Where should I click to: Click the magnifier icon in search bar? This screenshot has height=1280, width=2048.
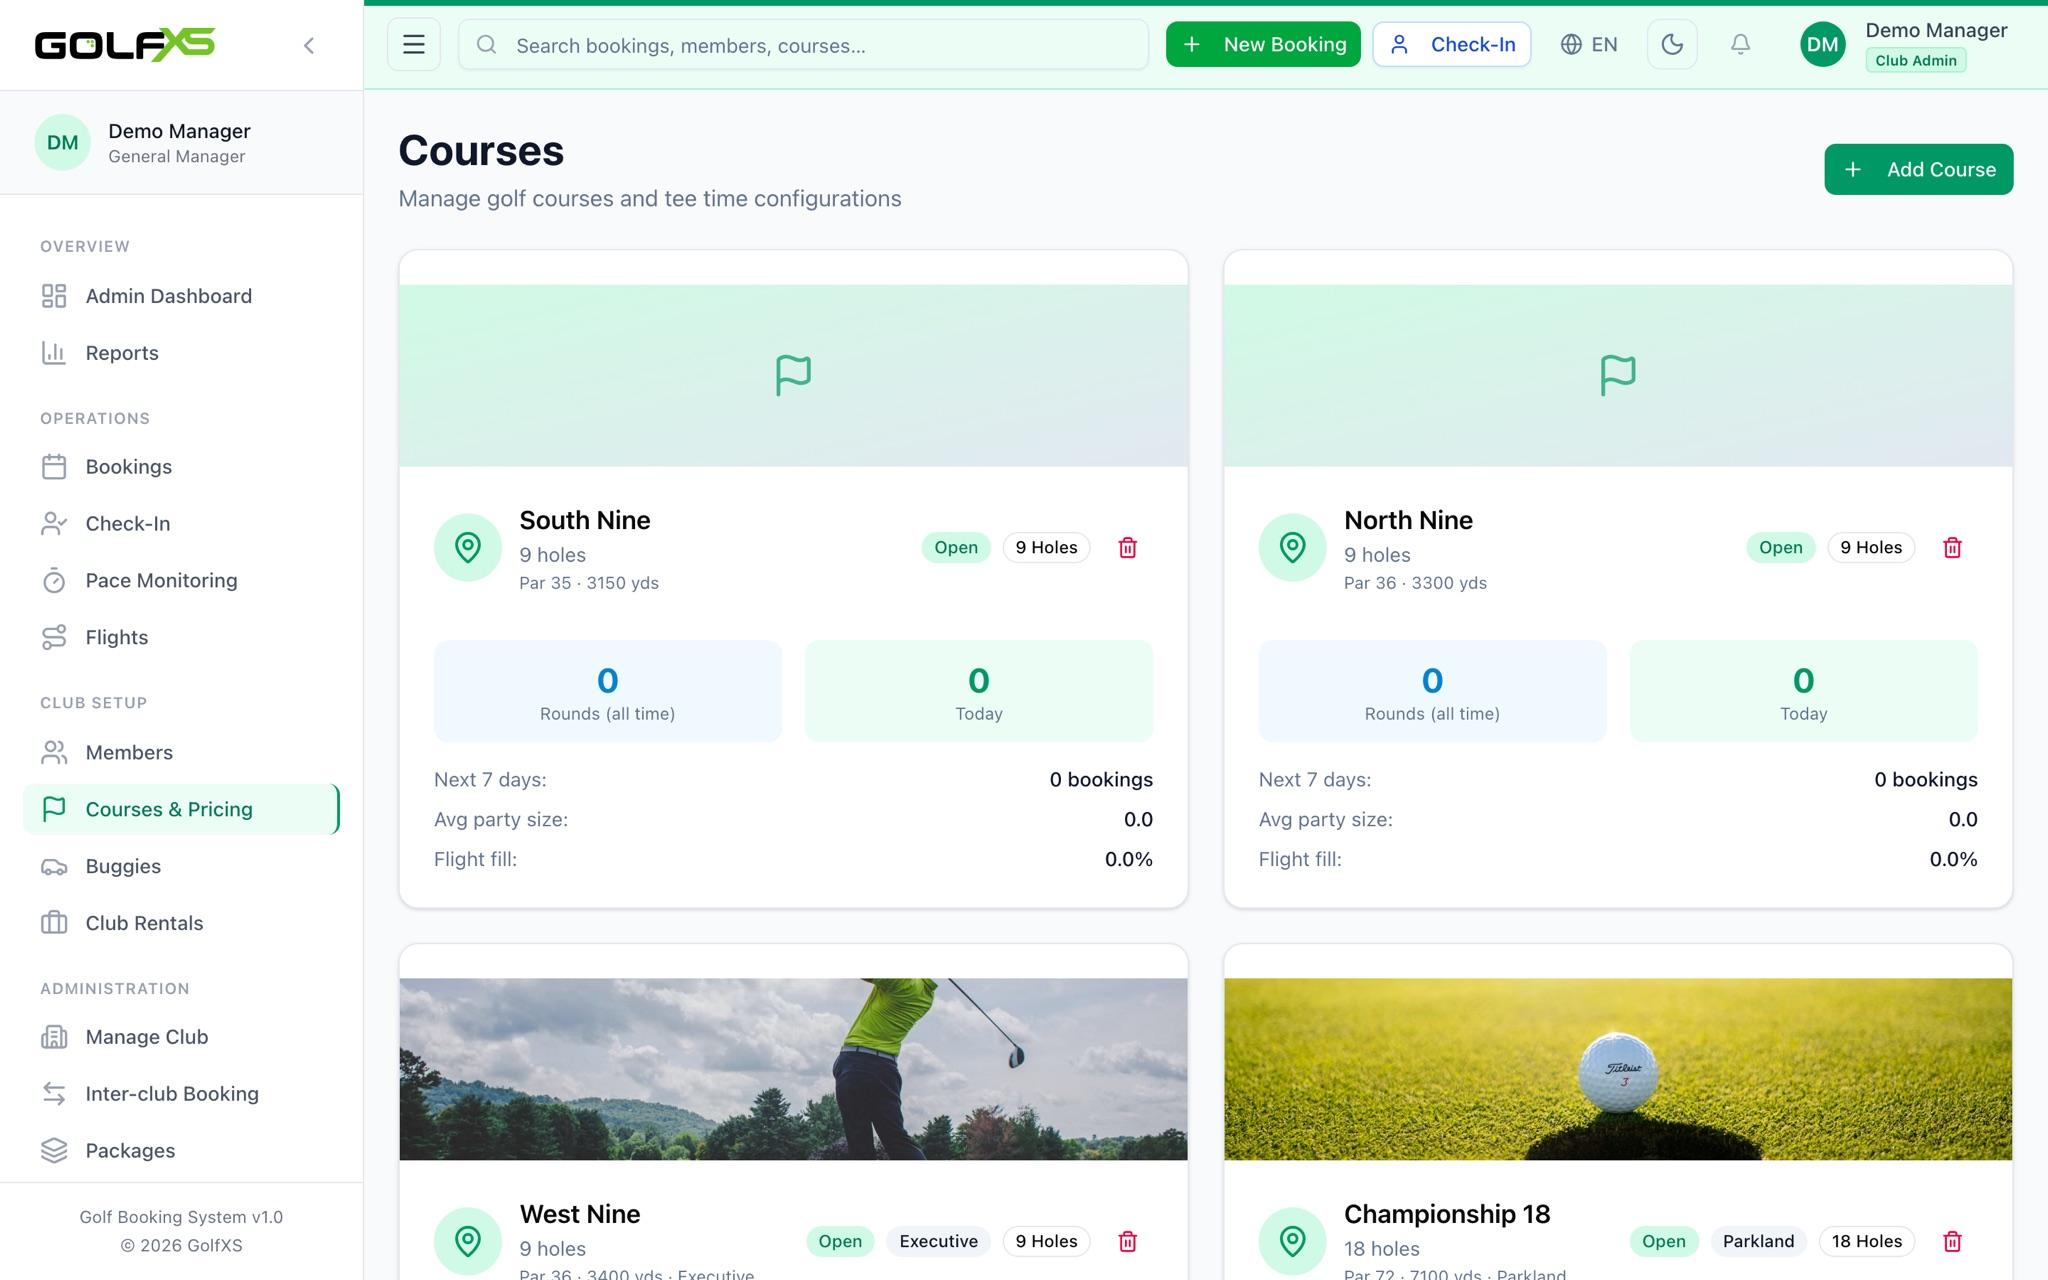[x=487, y=45]
